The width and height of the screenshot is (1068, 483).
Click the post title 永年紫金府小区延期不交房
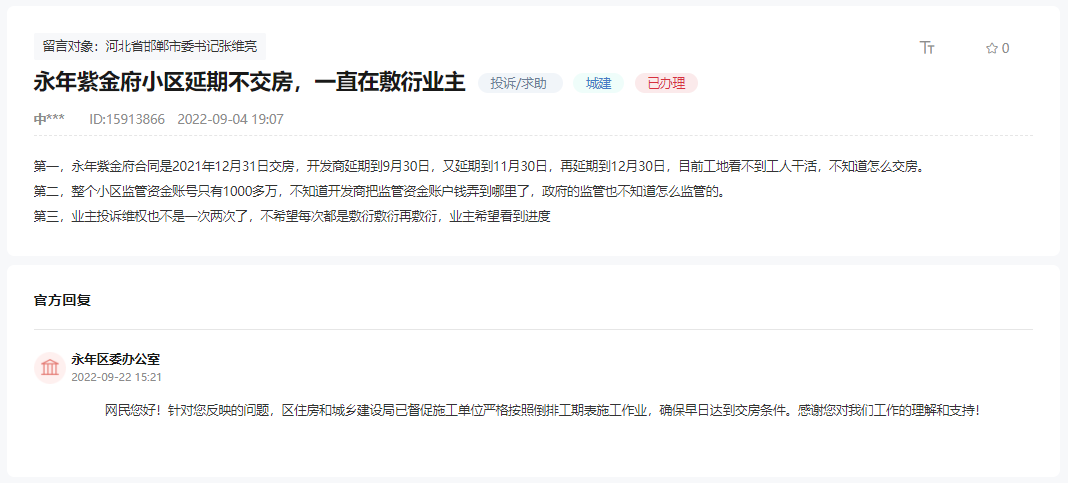click(249, 82)
